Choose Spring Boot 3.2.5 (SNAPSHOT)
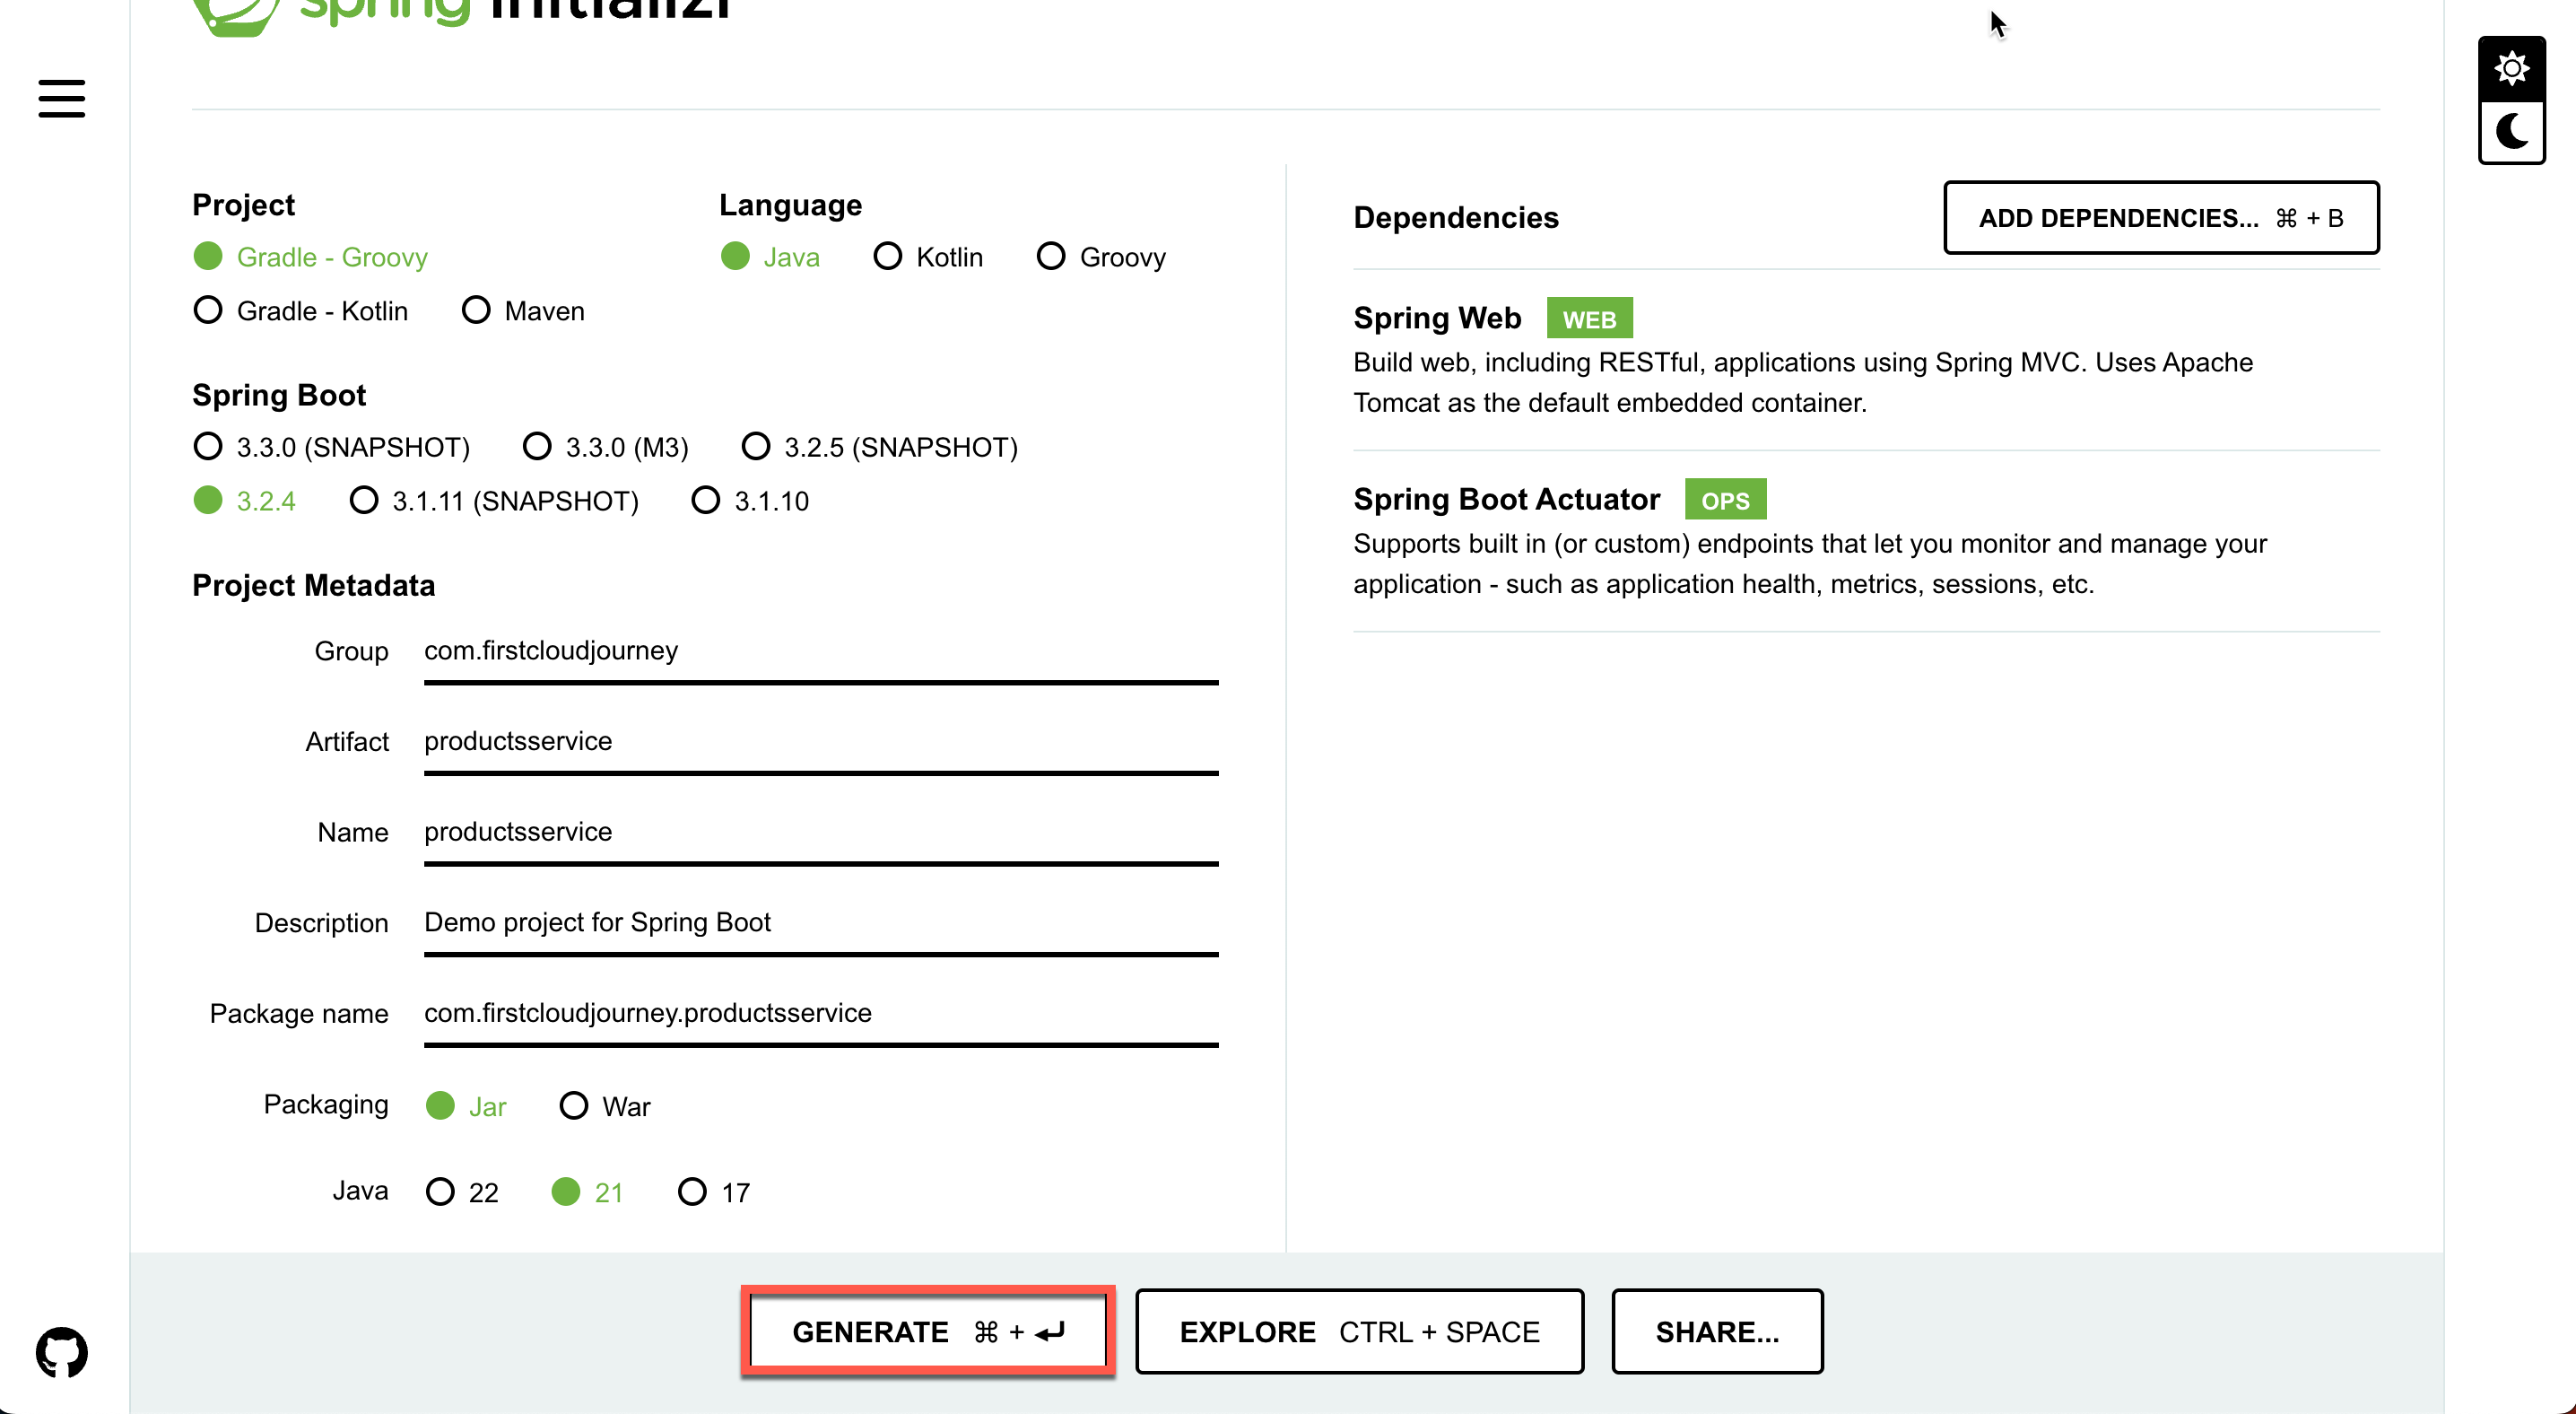Image resolution: width=2576 pixels, height=1414 pixels. click(880, 447)
